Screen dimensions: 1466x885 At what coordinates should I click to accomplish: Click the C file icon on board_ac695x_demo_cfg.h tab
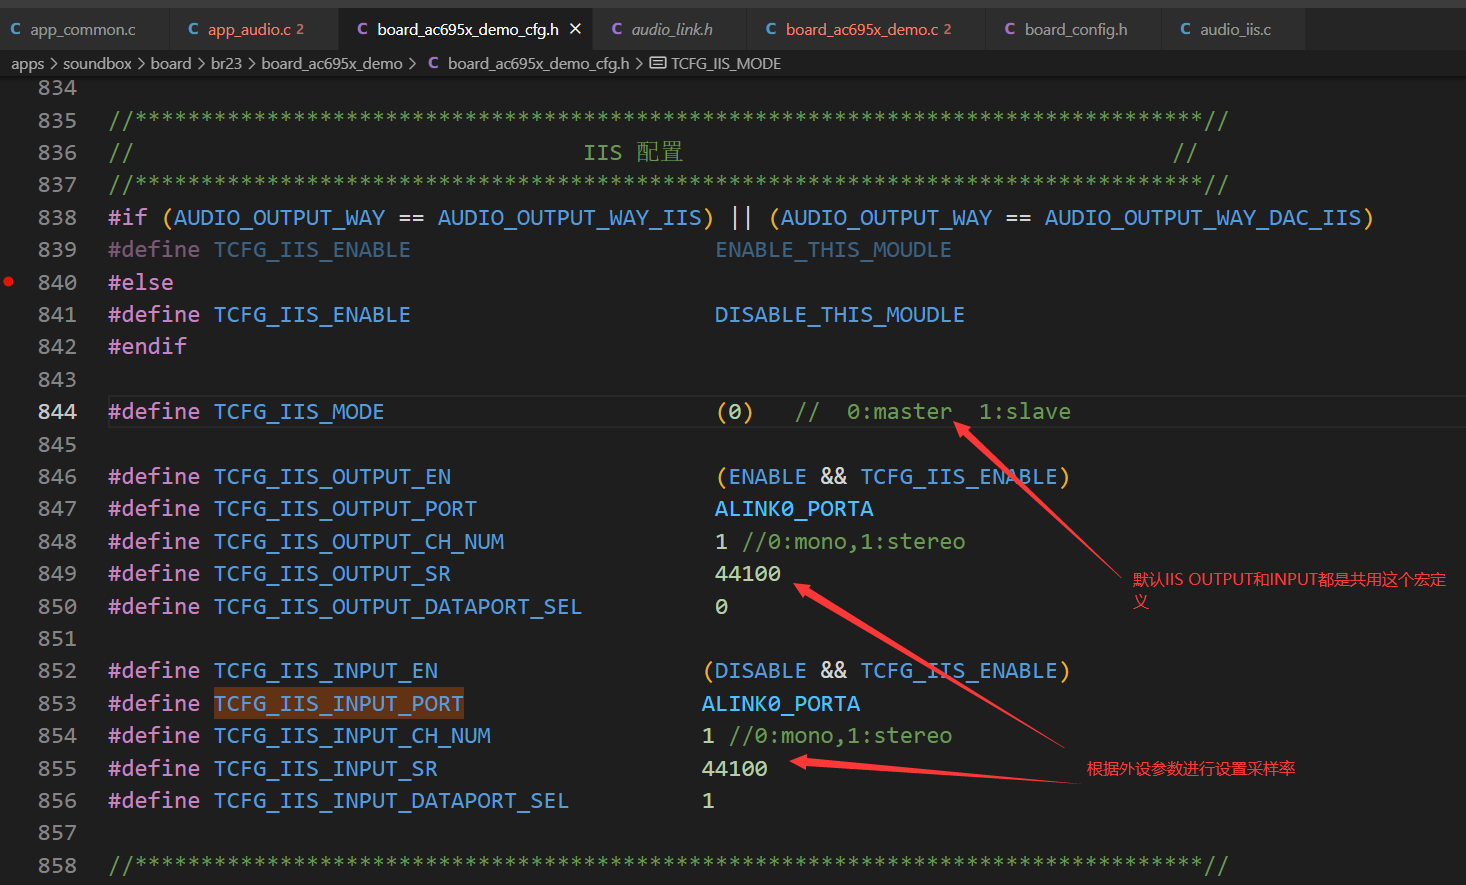pos(362,30)
